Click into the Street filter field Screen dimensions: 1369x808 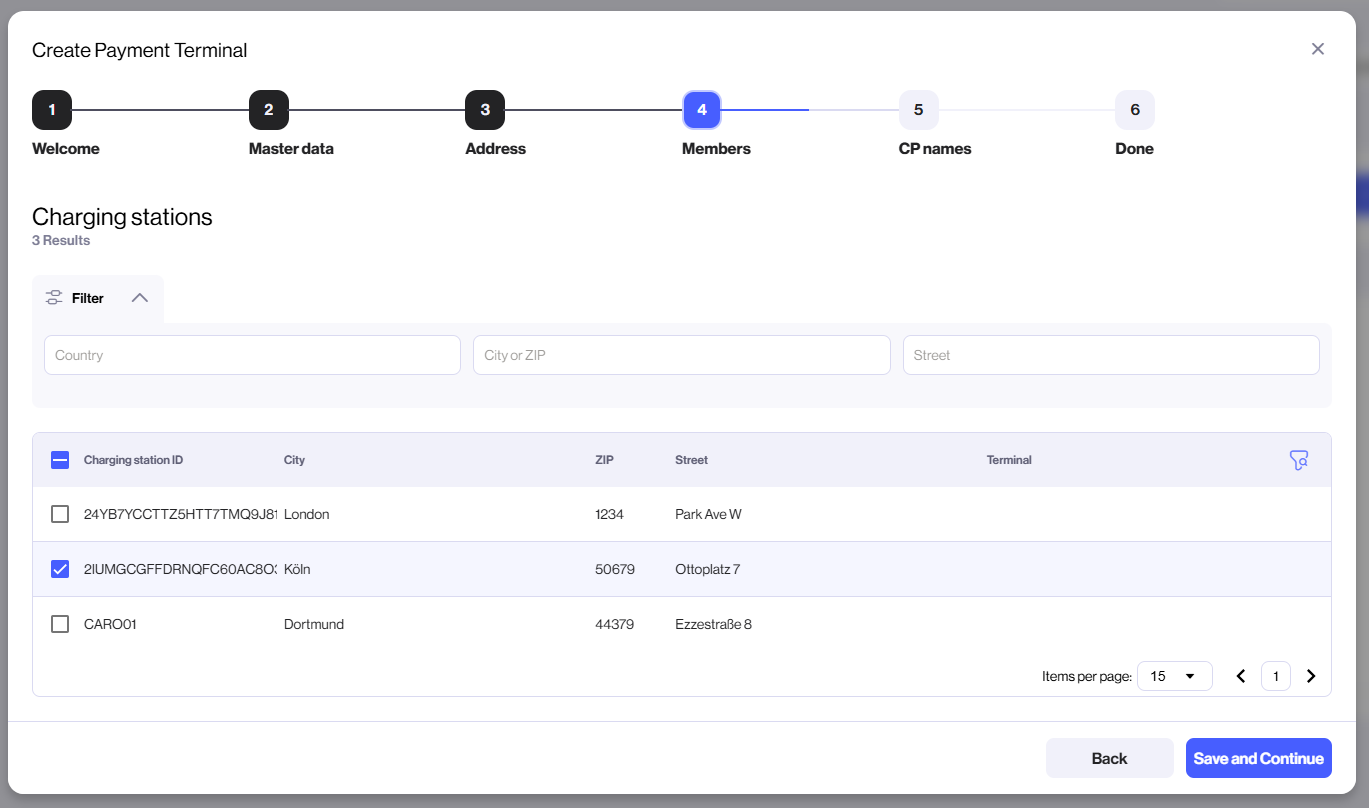click(x=1110, y=355)
